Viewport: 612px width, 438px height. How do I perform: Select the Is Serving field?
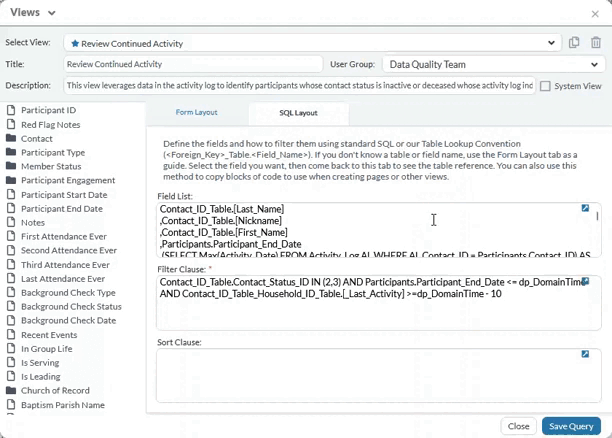40,363
